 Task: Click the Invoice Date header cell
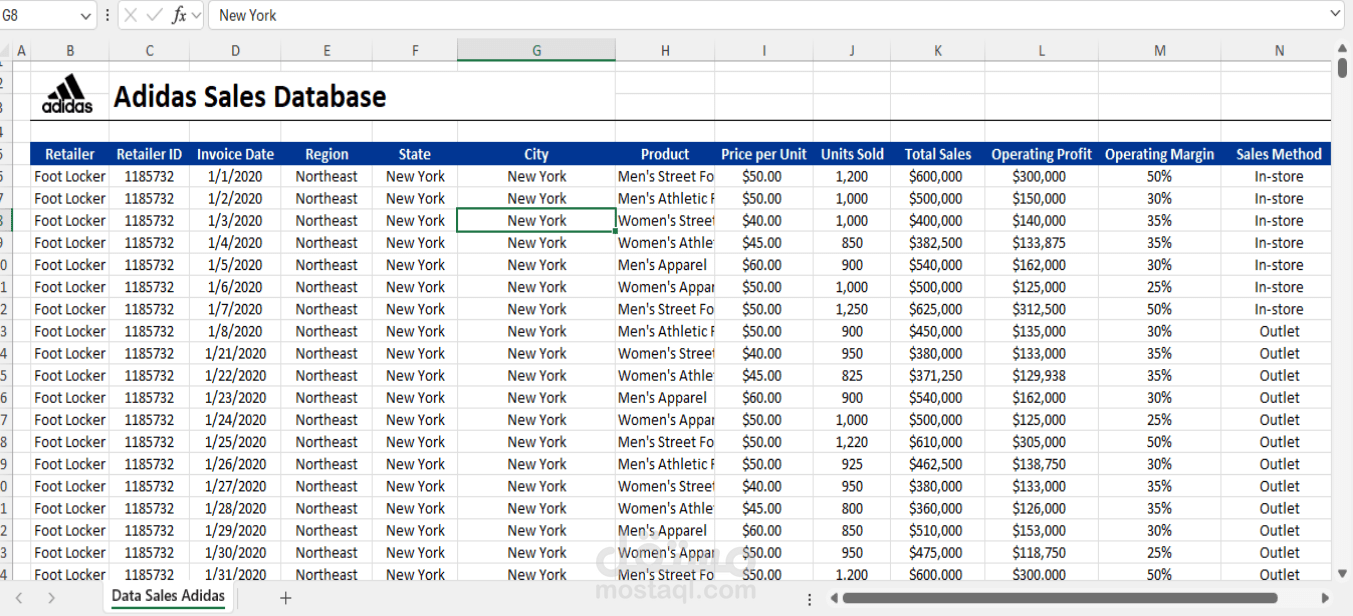(x=235, y=154)
